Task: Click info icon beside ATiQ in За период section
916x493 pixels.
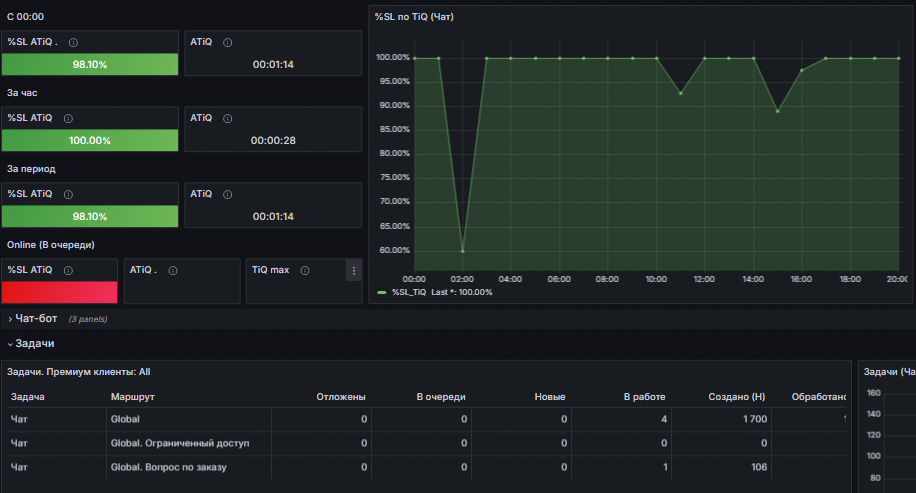Action: tap(228, 194)
